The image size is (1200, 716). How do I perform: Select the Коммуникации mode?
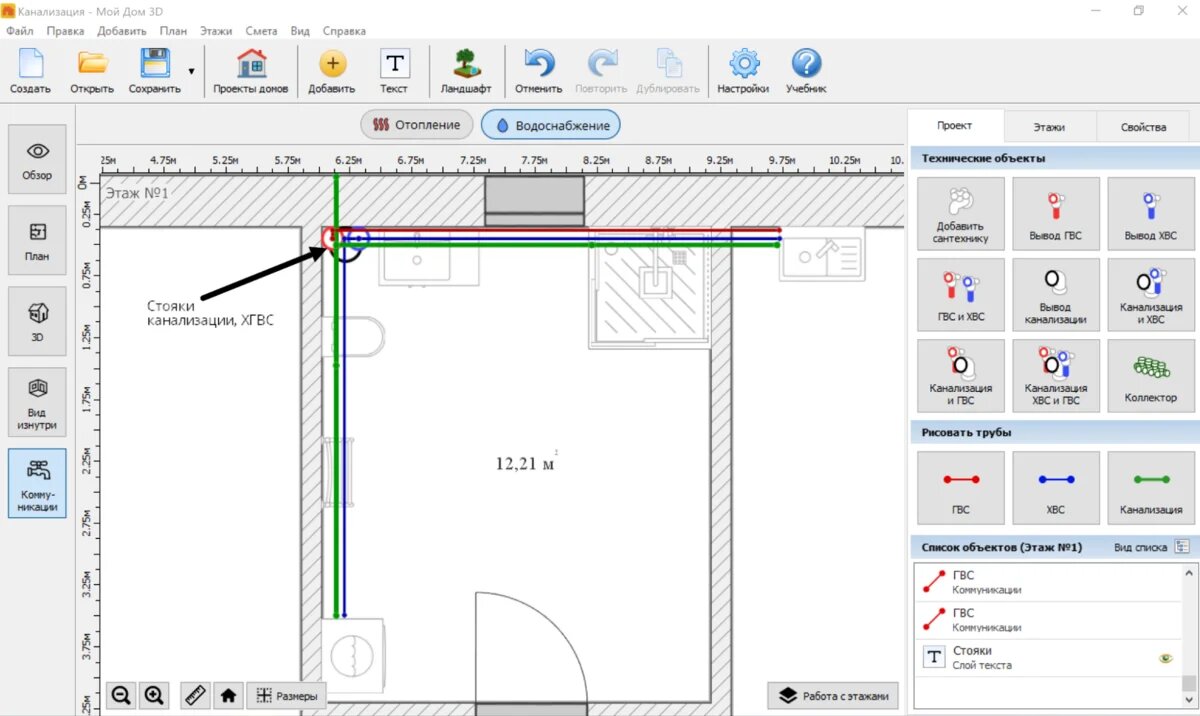coord(37,483)
